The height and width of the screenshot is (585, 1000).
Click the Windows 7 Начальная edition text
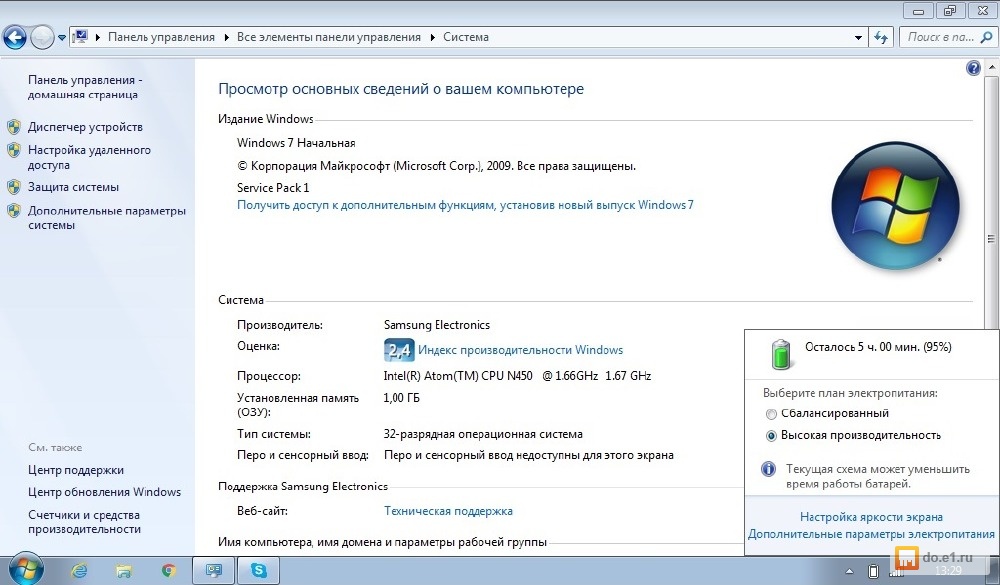coord(296,143)
